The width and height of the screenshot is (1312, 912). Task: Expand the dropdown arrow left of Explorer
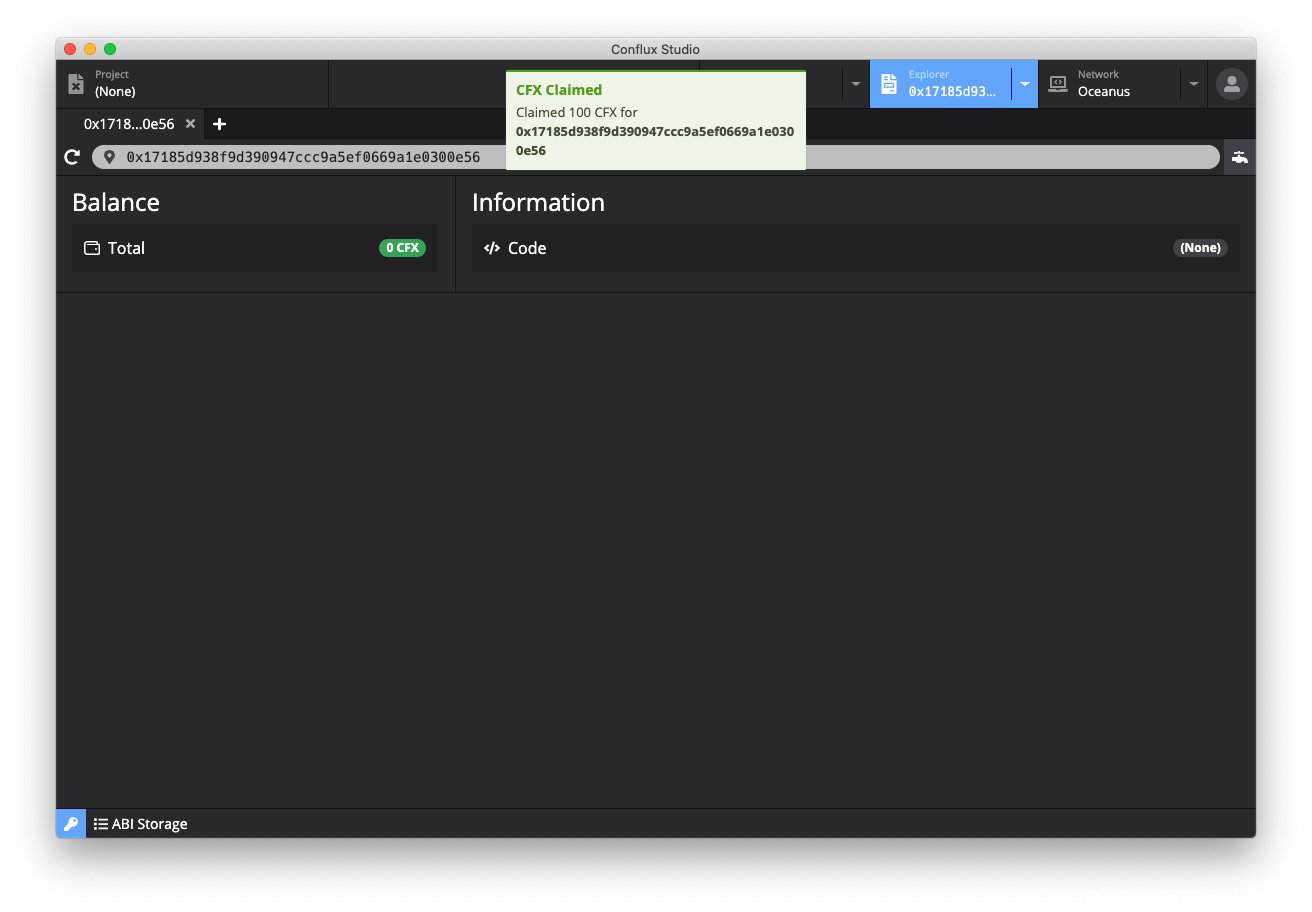[x=855, y=84]
